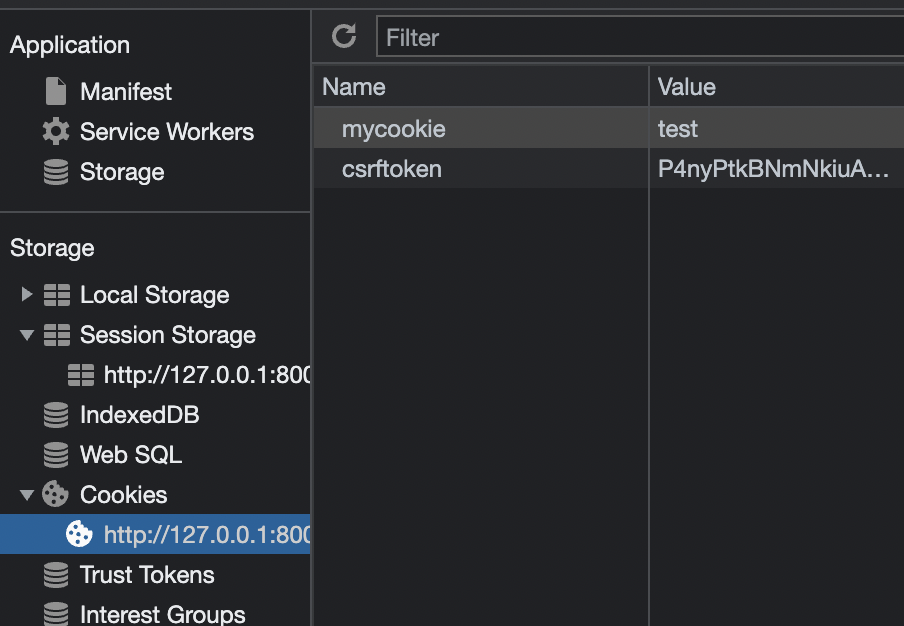
Task: Collapse the Cookies tree arrow
Action: (27, 495)
